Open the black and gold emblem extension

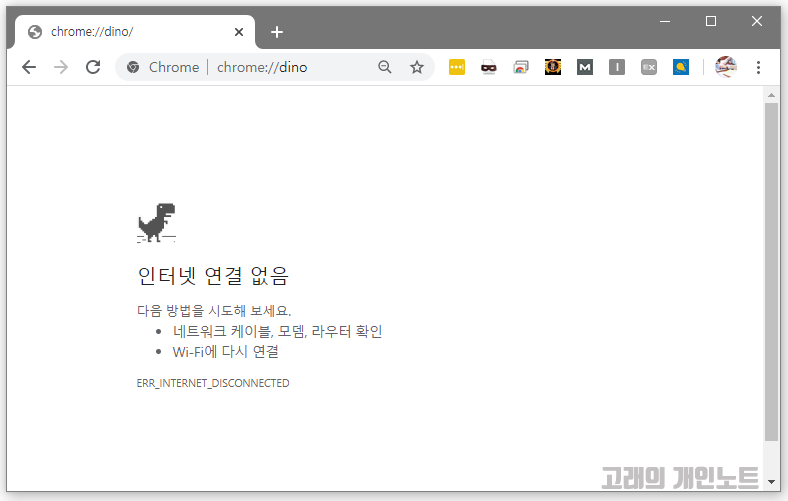pos(553,67)
